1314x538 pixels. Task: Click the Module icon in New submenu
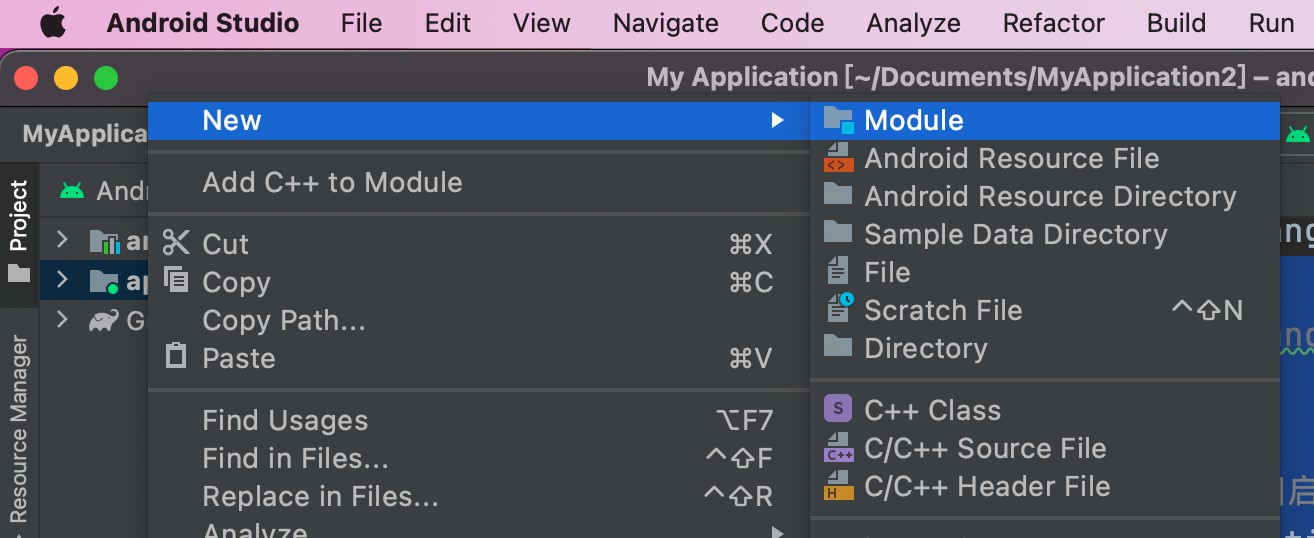pyautogui.click(x=838, y=121)
